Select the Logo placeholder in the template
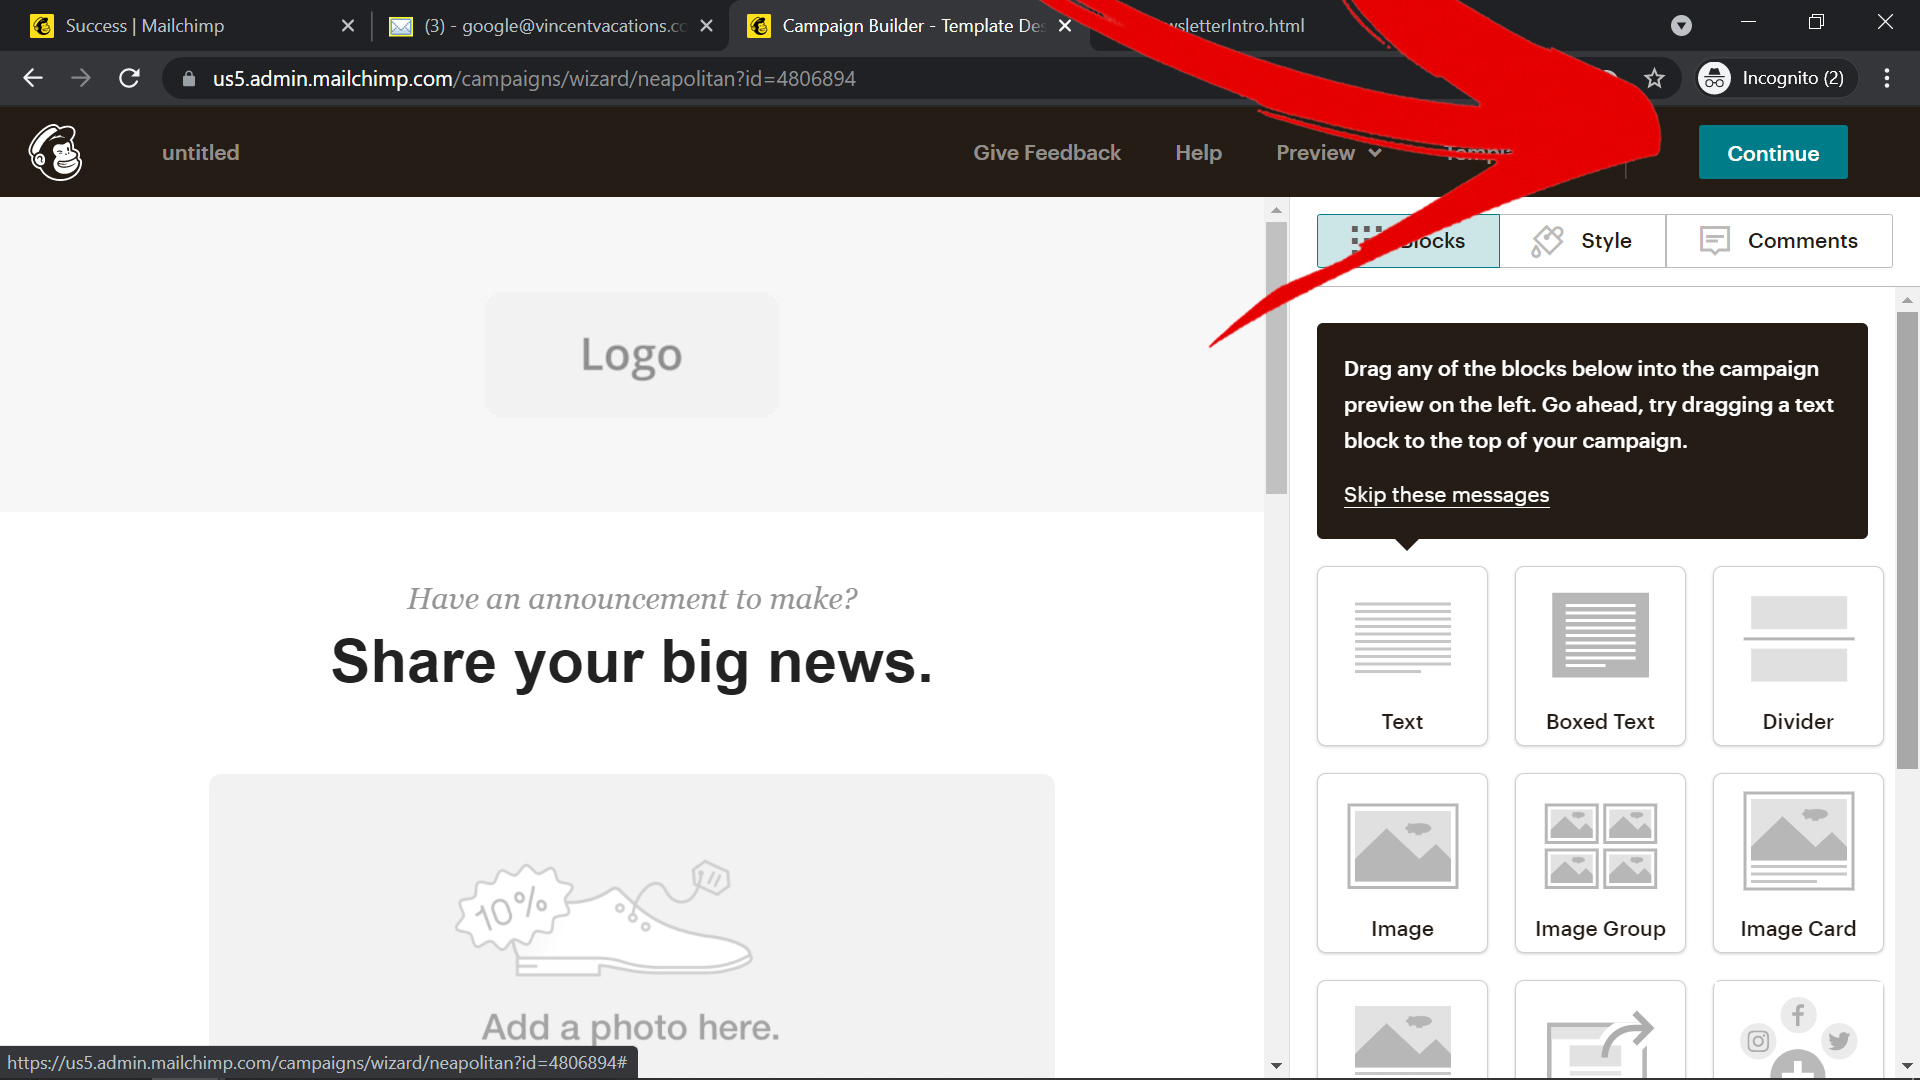 click(631, 354)
